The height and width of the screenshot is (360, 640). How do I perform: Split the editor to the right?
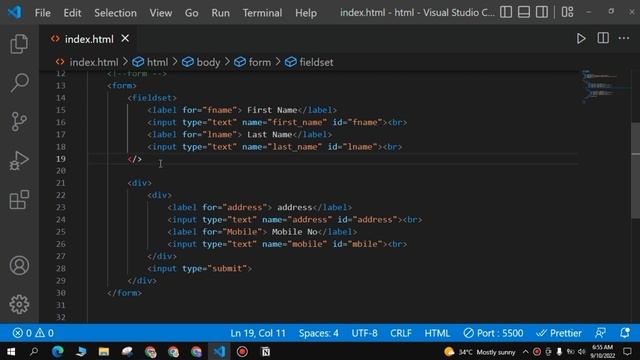pyautogui.click(x=603, y=38)
